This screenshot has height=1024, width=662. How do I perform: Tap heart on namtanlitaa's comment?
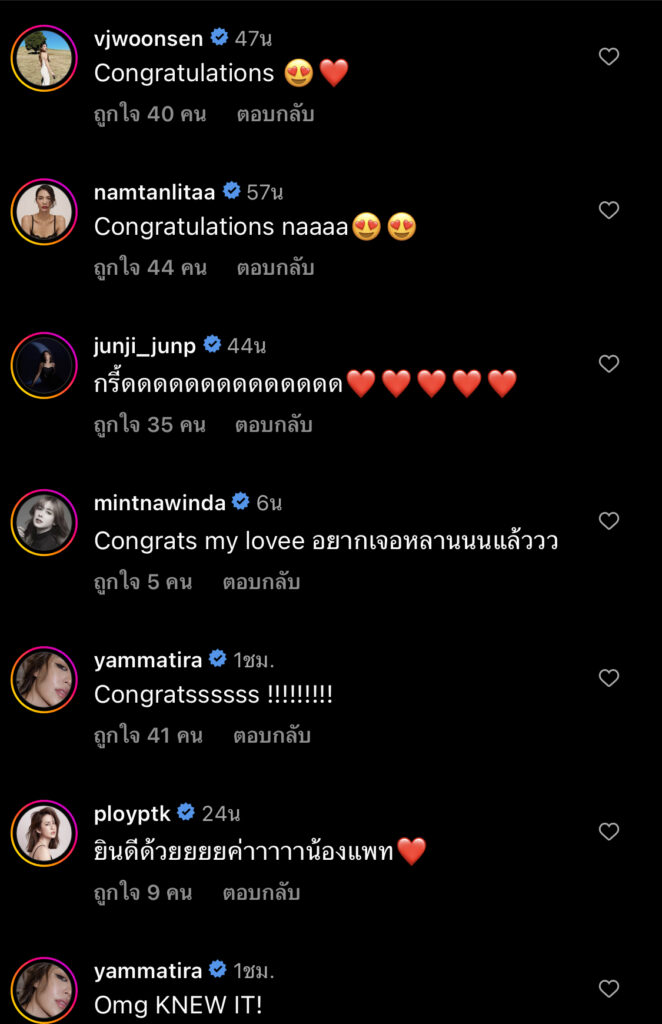tap(609, 210)
